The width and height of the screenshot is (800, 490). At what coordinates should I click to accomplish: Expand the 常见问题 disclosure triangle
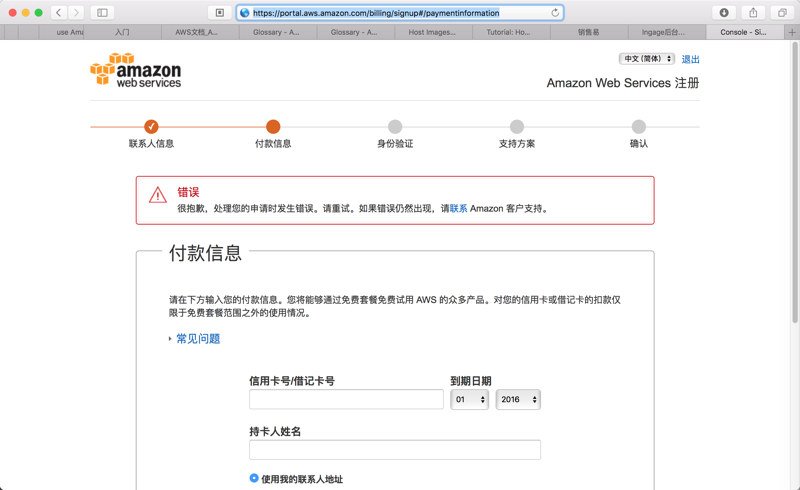pos(170,338)
